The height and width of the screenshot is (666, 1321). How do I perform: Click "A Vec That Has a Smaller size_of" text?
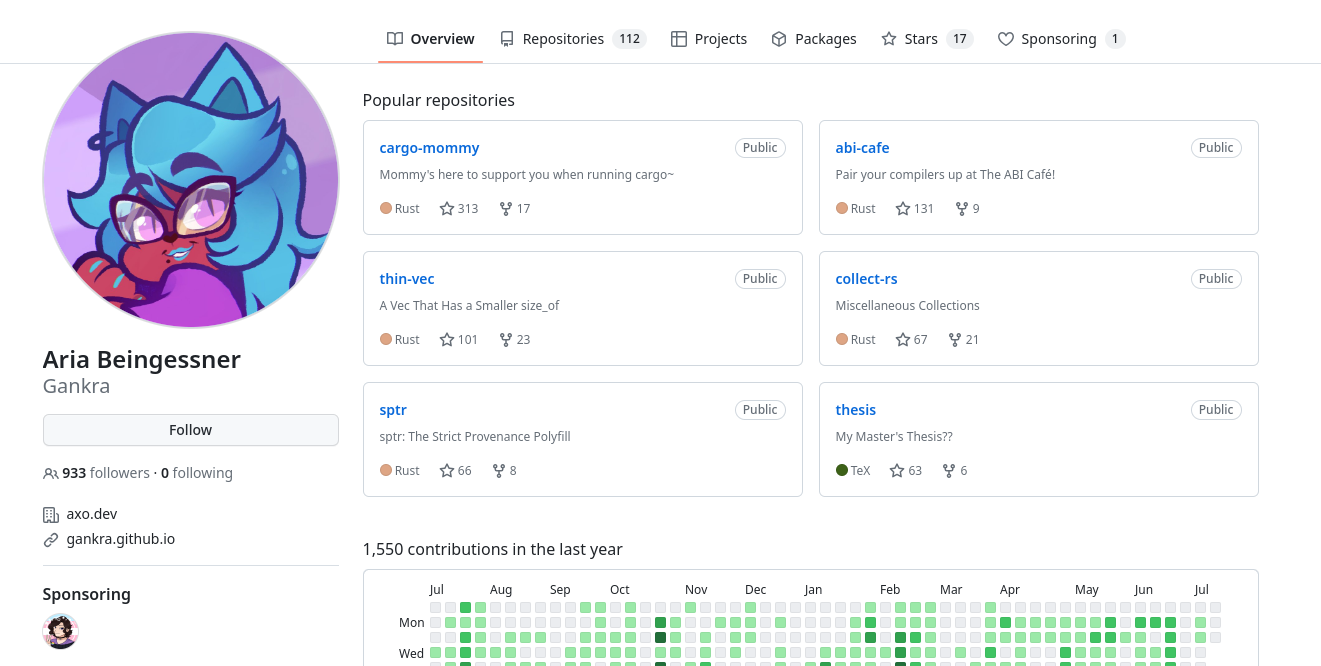(x=469, y=306)
